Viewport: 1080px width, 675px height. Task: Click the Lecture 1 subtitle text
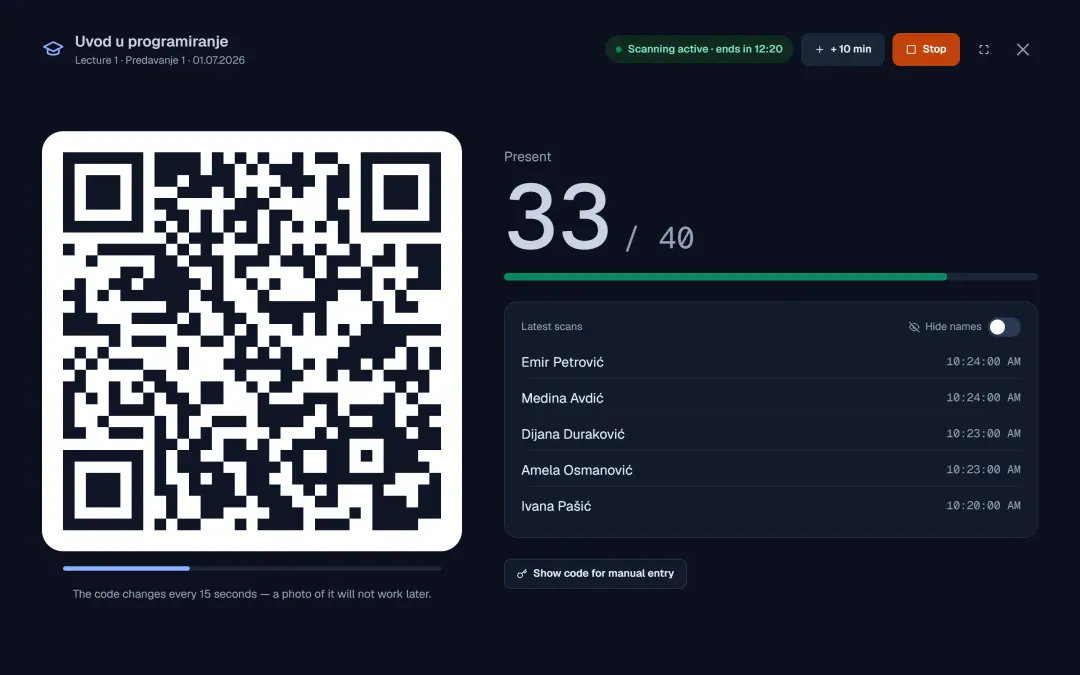160,60
